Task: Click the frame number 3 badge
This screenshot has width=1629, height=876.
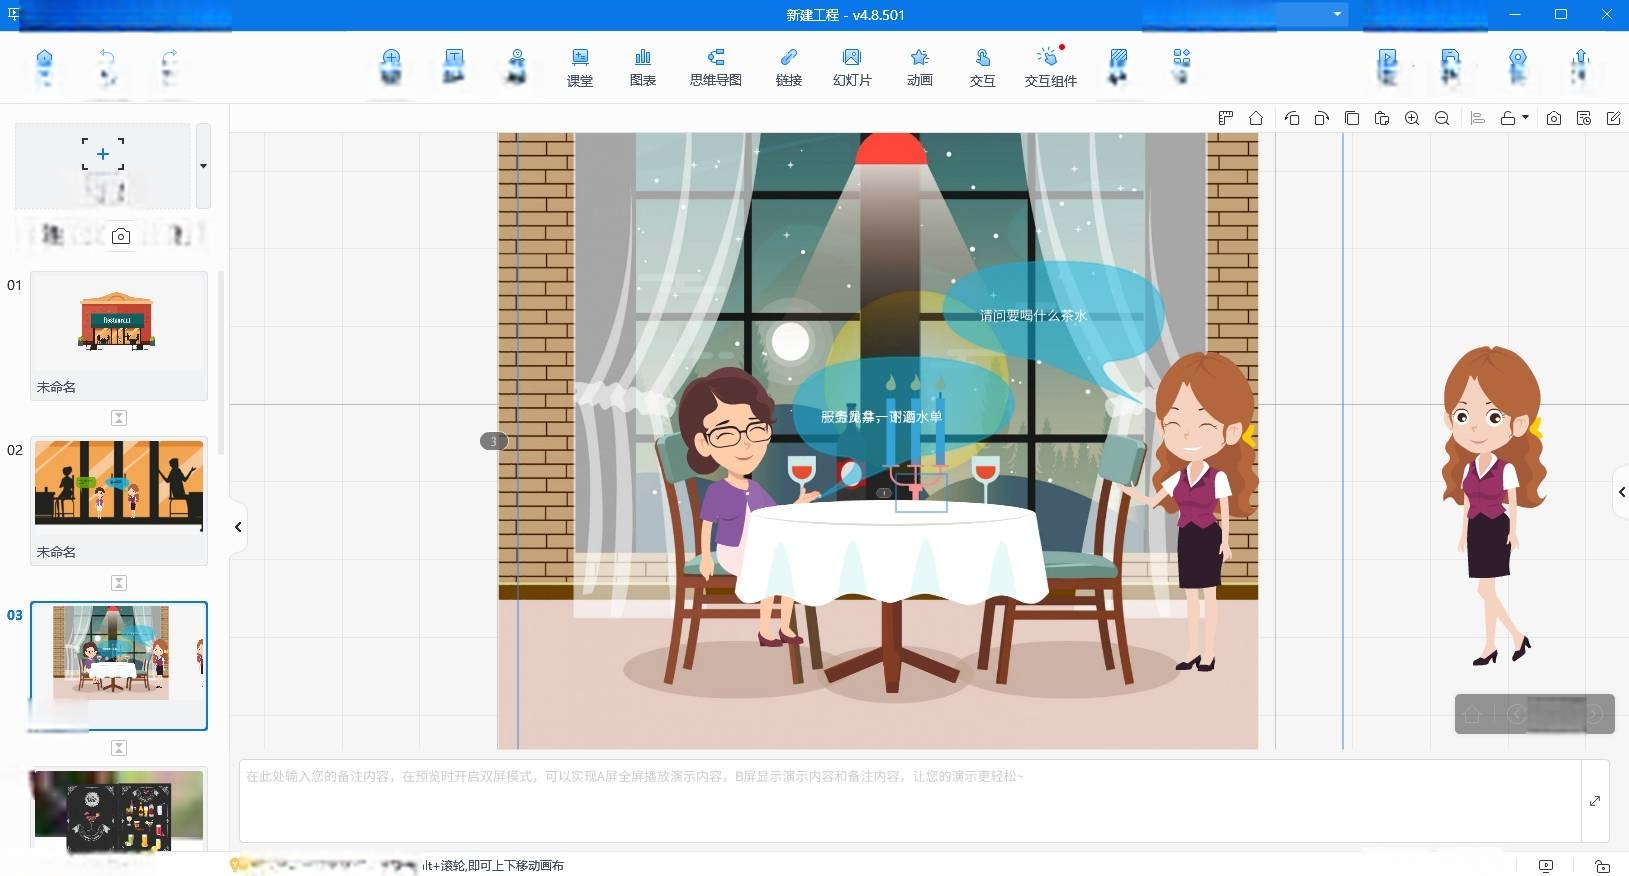Action: pos(494,441)
